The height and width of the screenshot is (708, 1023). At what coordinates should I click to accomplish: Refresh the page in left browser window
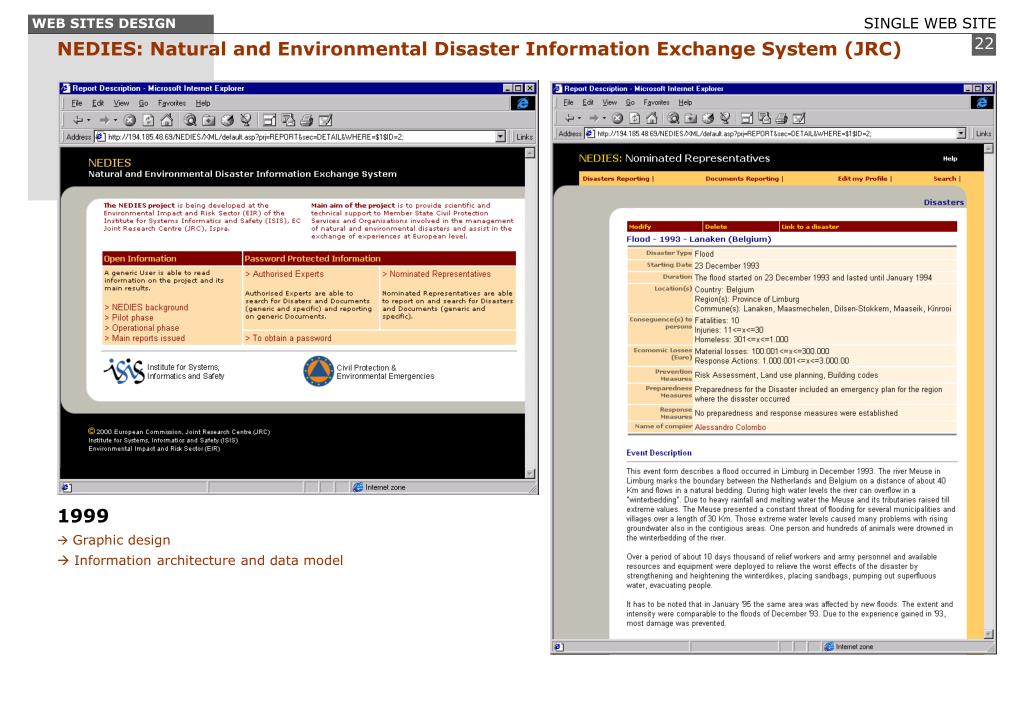tap(148, 120)
